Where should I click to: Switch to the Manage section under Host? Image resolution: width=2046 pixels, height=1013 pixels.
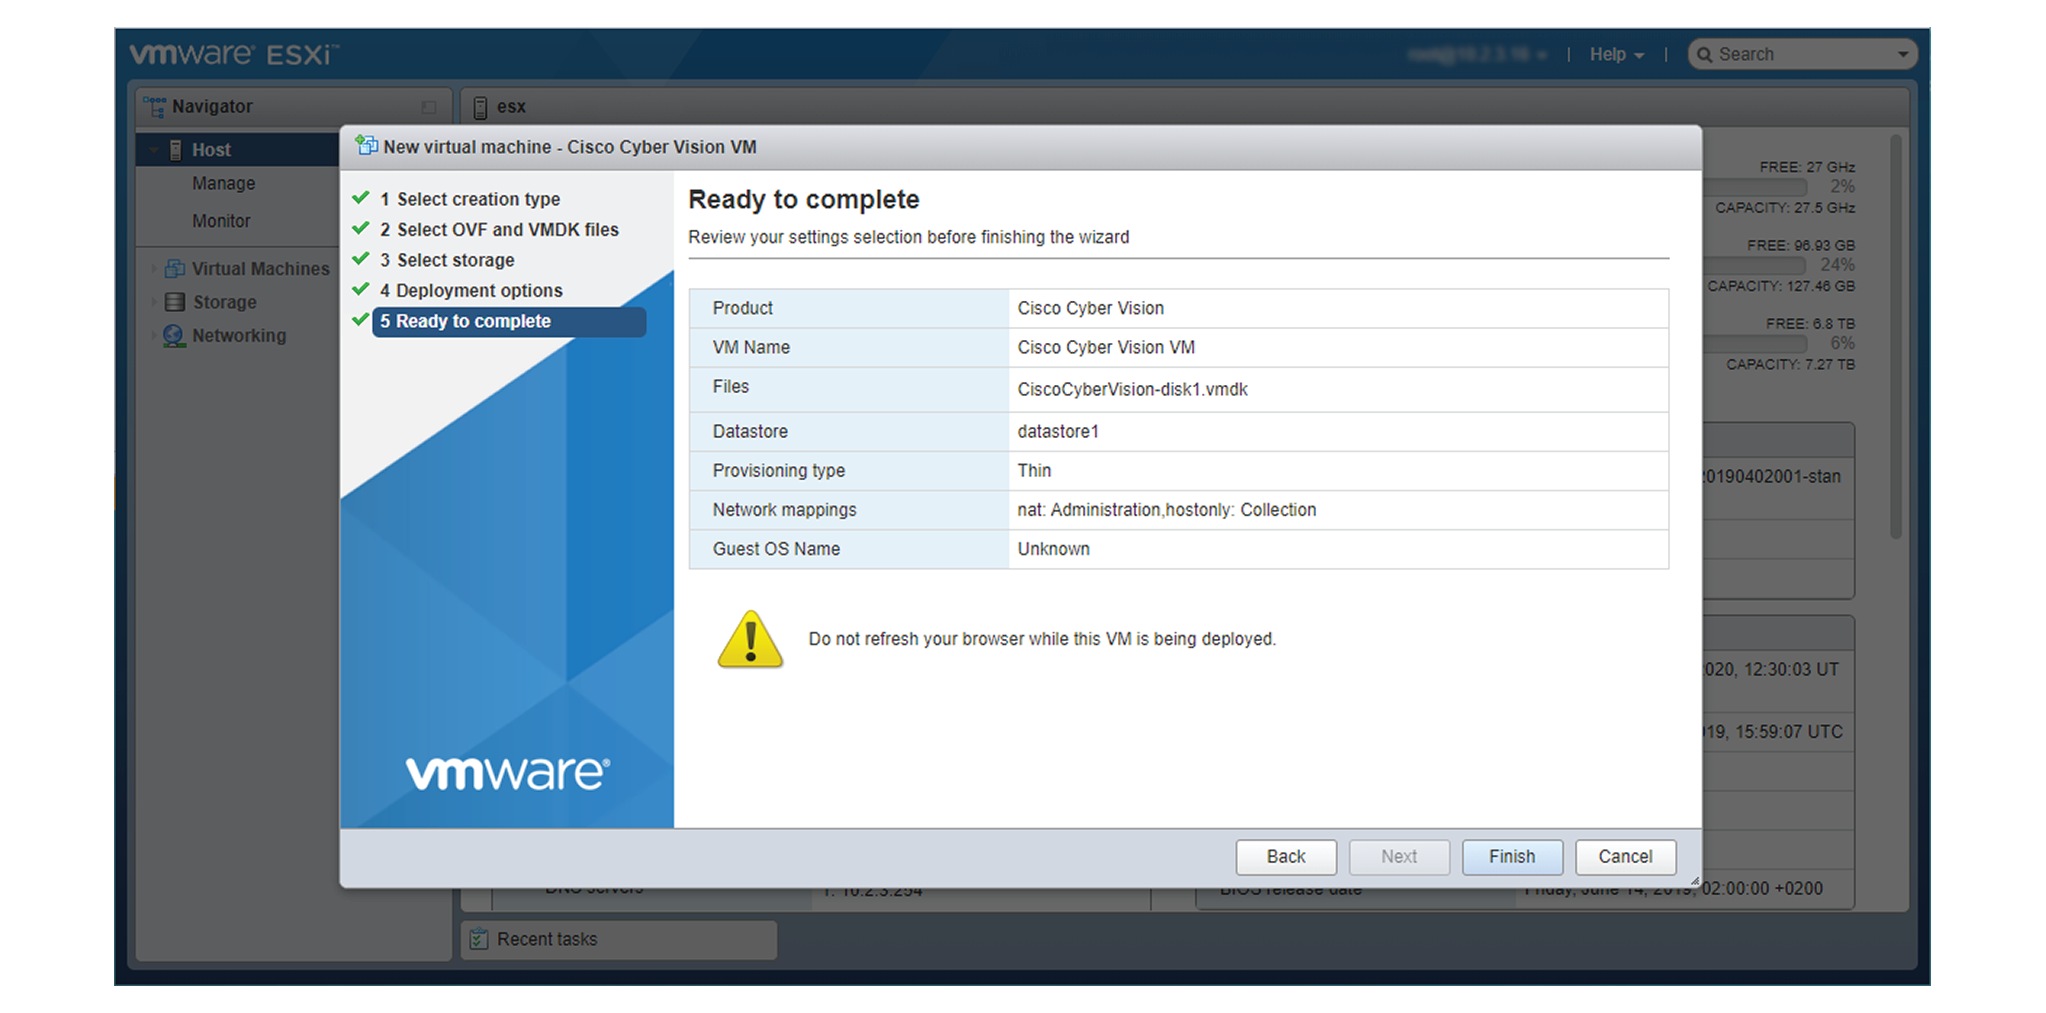point(224,183)
